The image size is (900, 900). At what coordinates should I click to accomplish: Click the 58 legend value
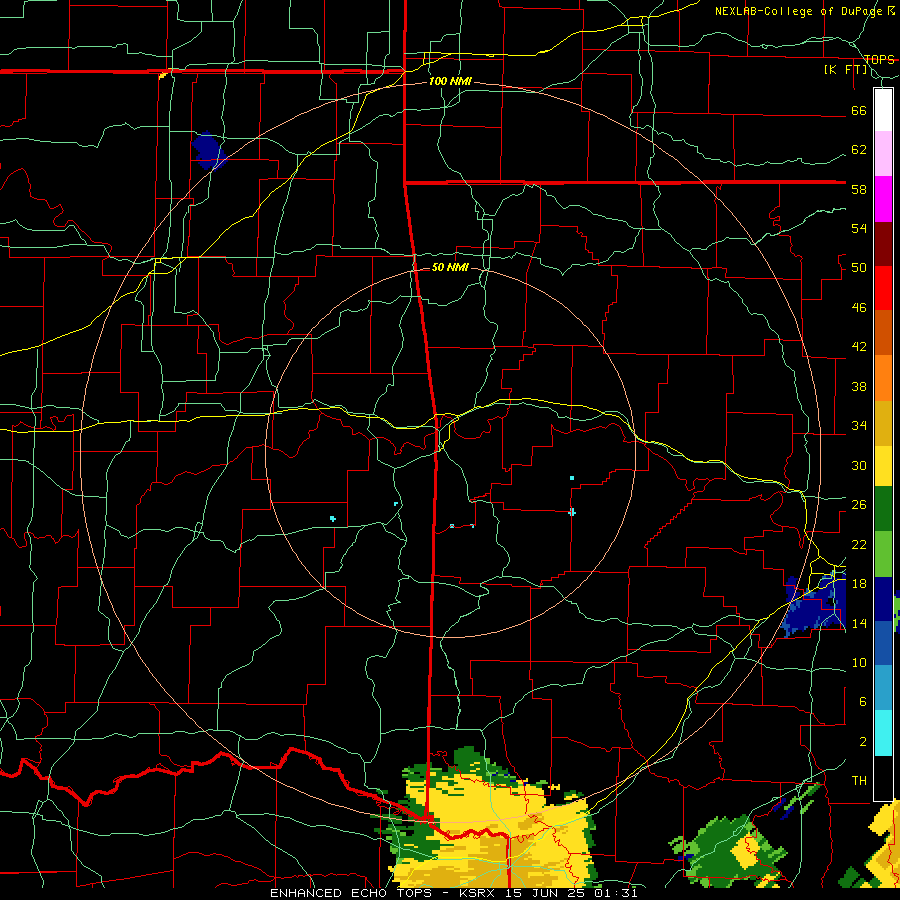(859, 189)
